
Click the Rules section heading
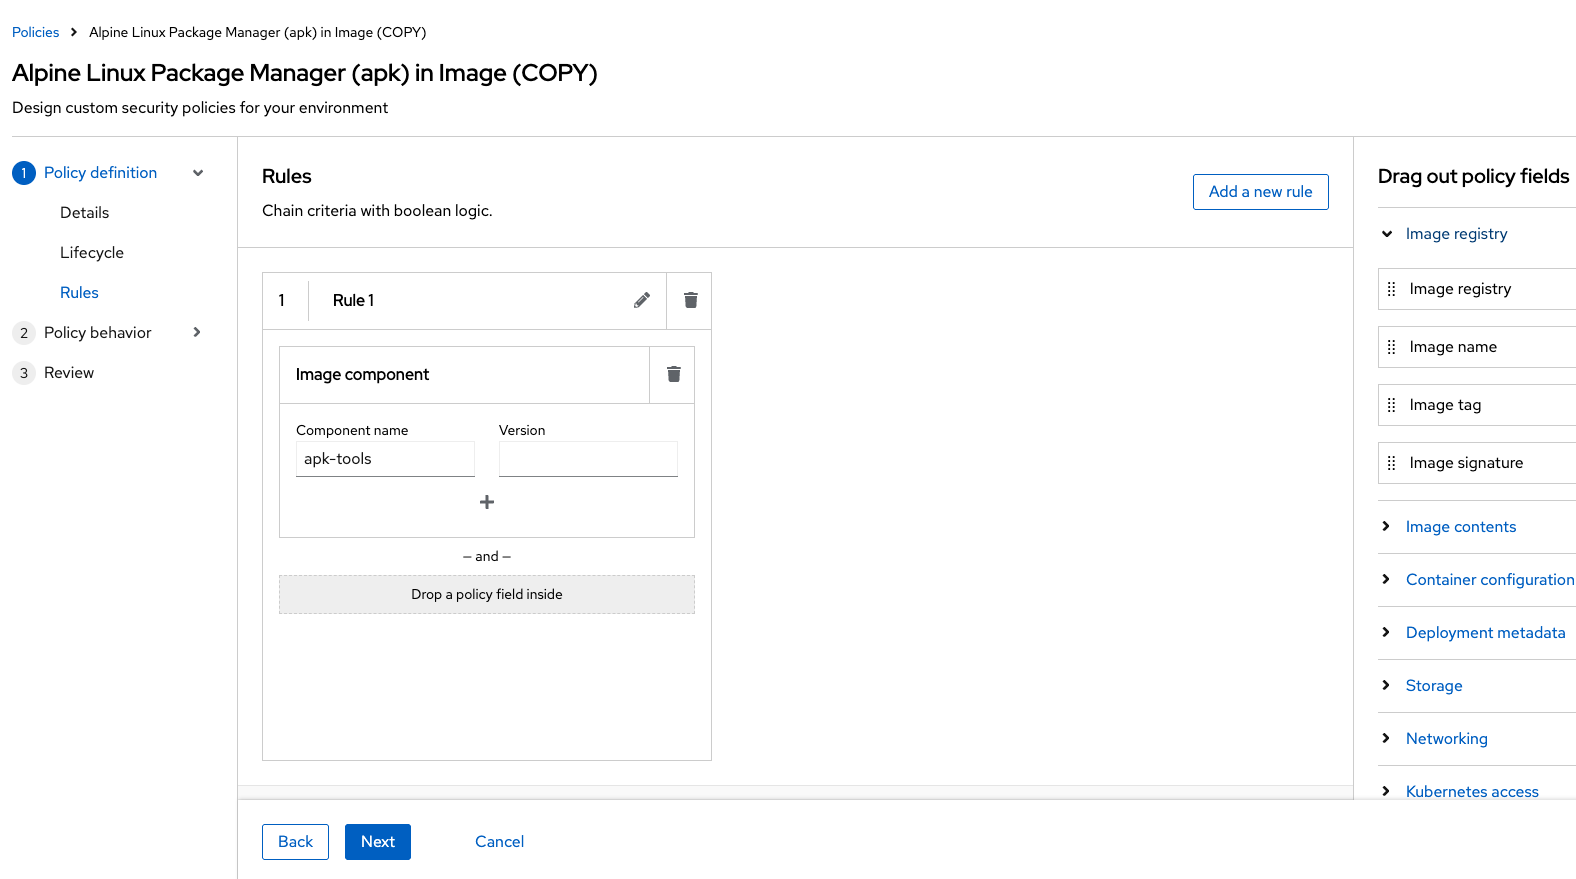[x=287, y=176]
